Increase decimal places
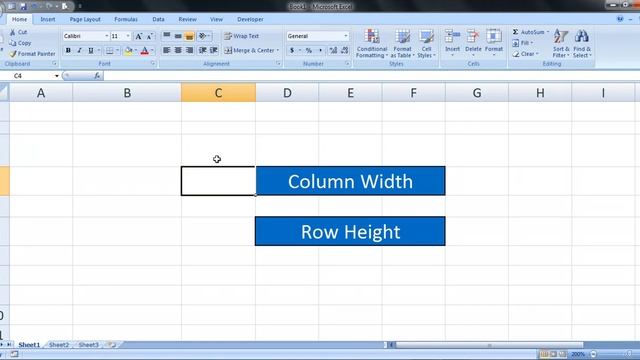 point(333,50)
